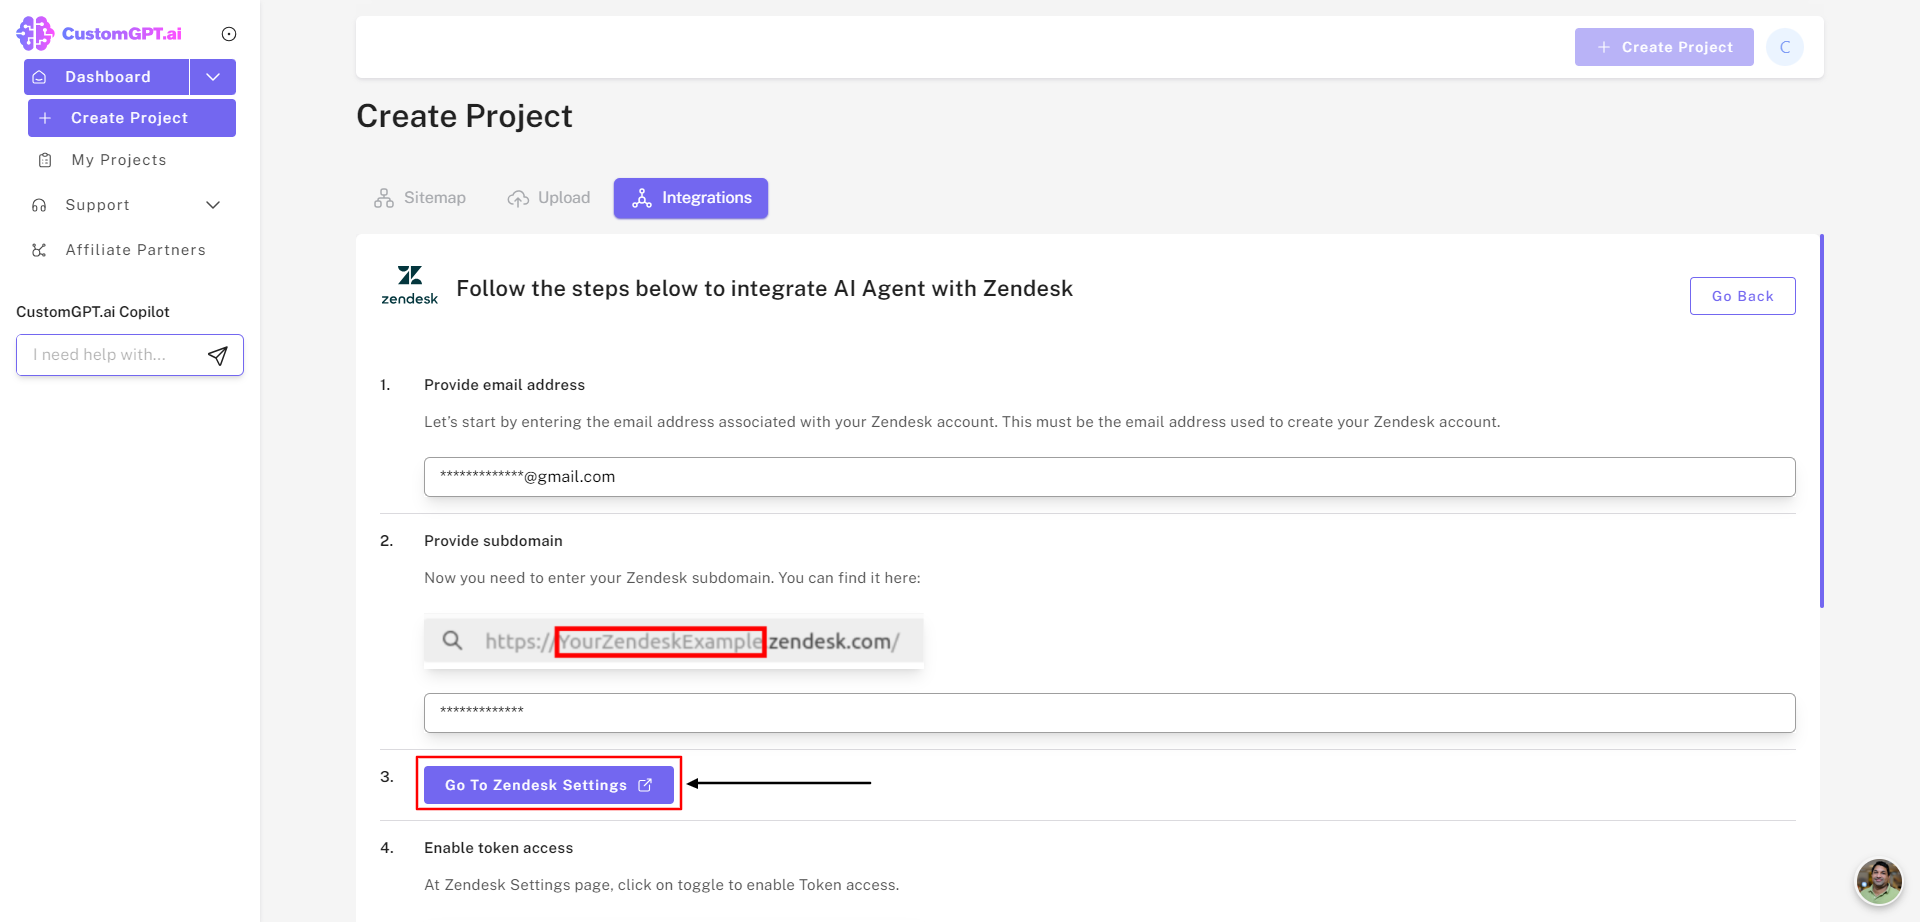Click the page vertical scrollbar
This screenshot has height=922, width=1920.
point(1822,421)
